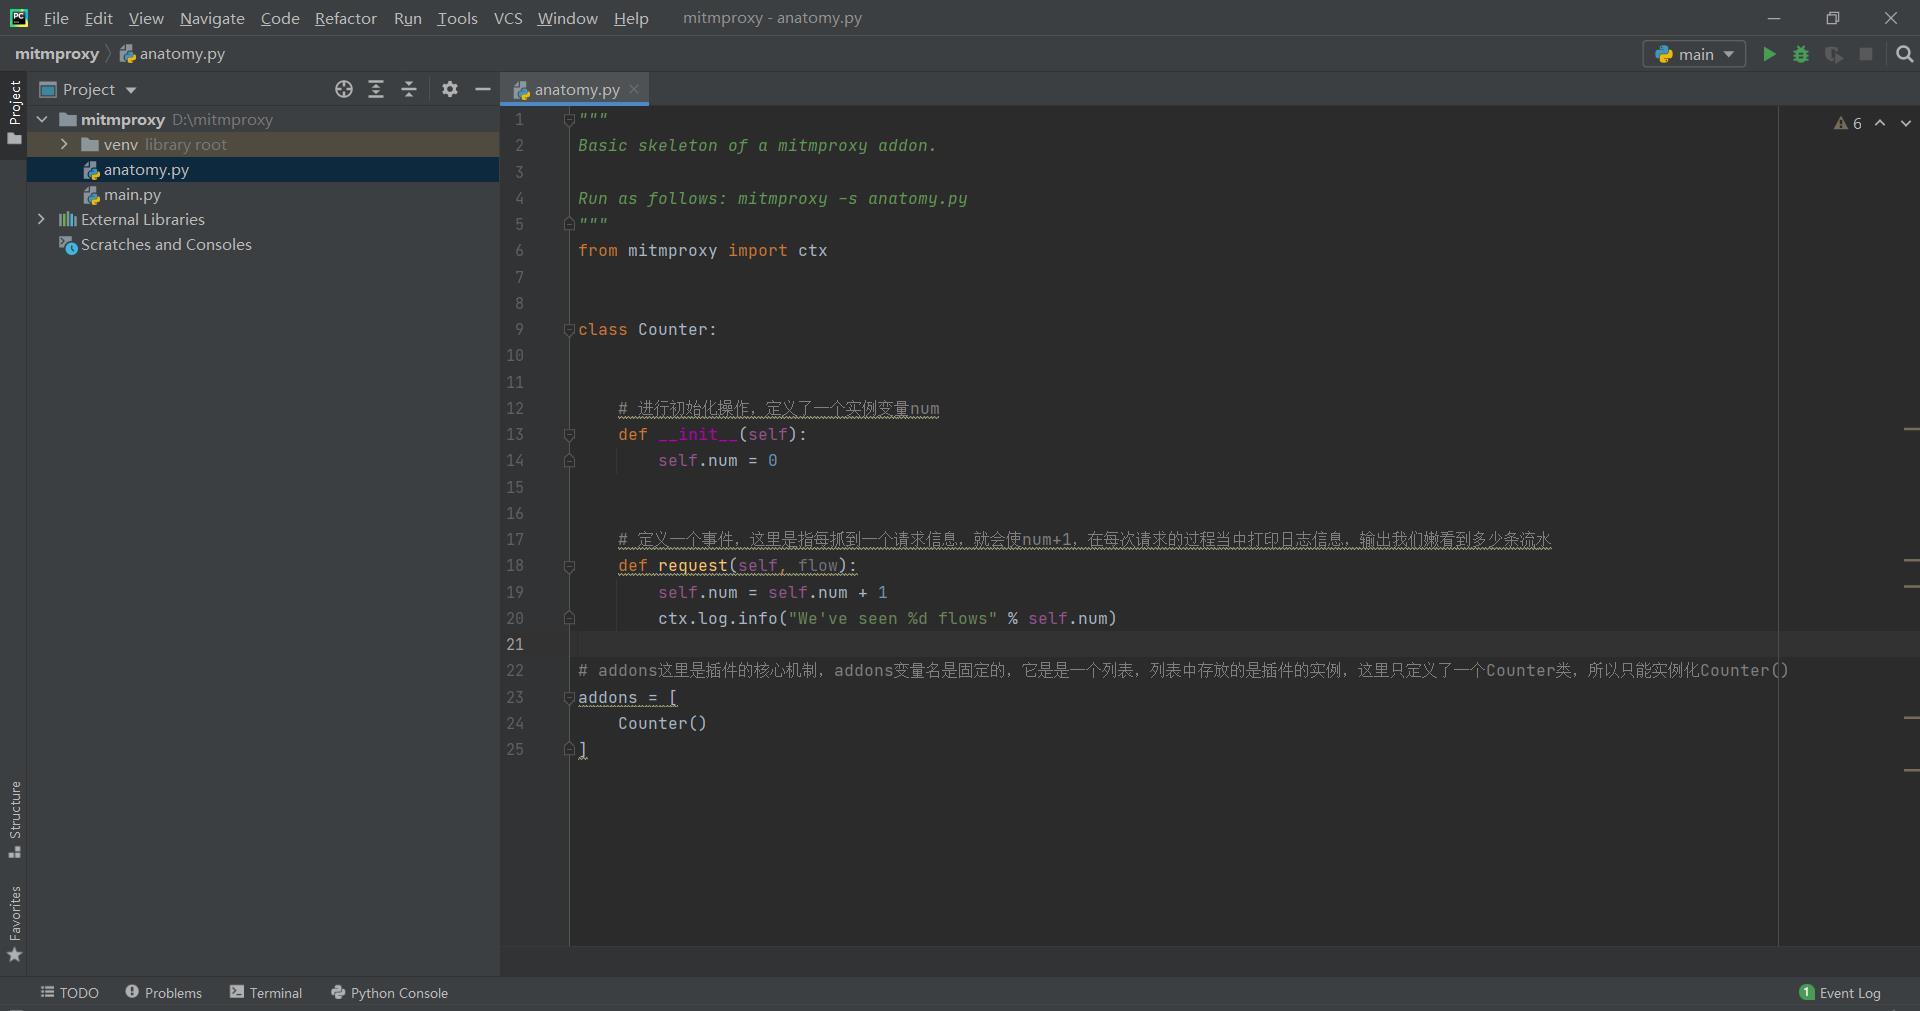Collapse the mitmproxy root folder
The width and height of the screenshot is (1920, 1011).
click(42, 119)
